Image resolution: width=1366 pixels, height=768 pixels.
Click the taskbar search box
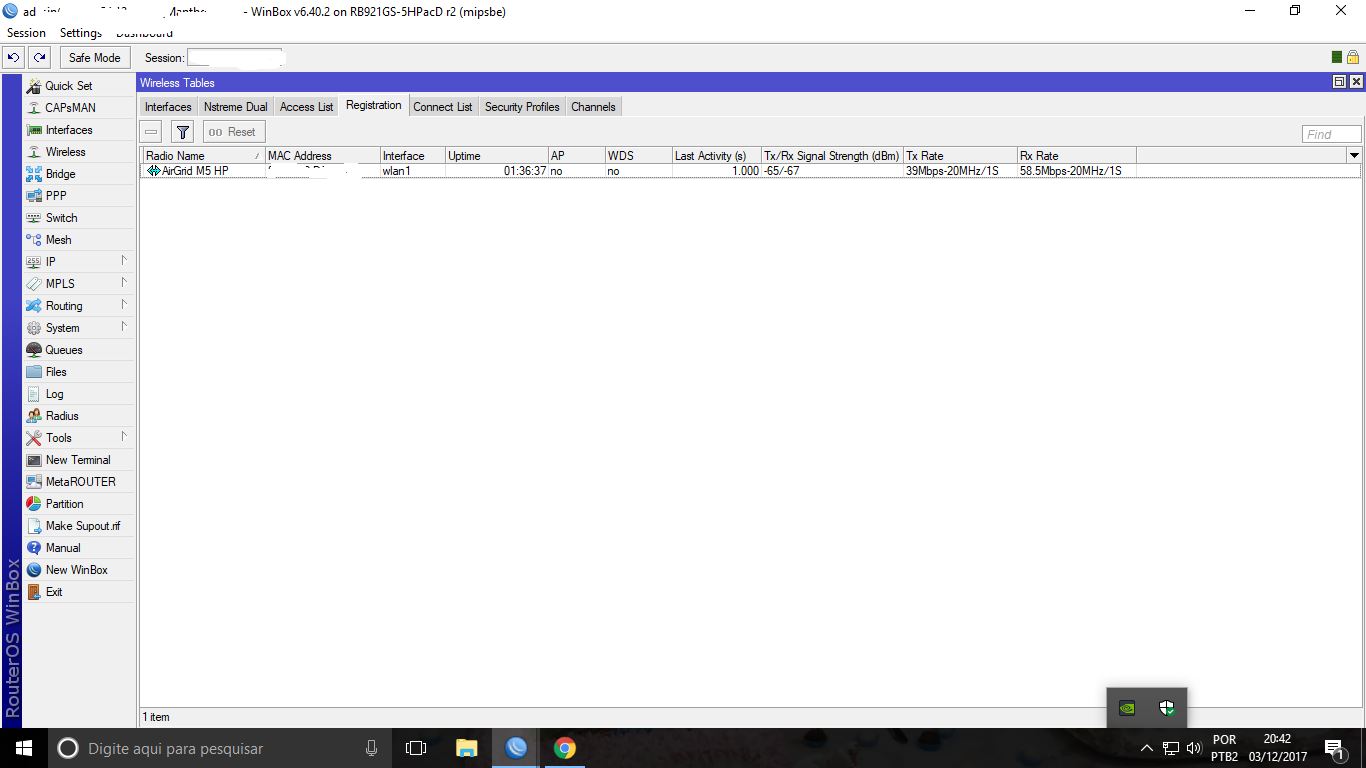click(220, 748)
